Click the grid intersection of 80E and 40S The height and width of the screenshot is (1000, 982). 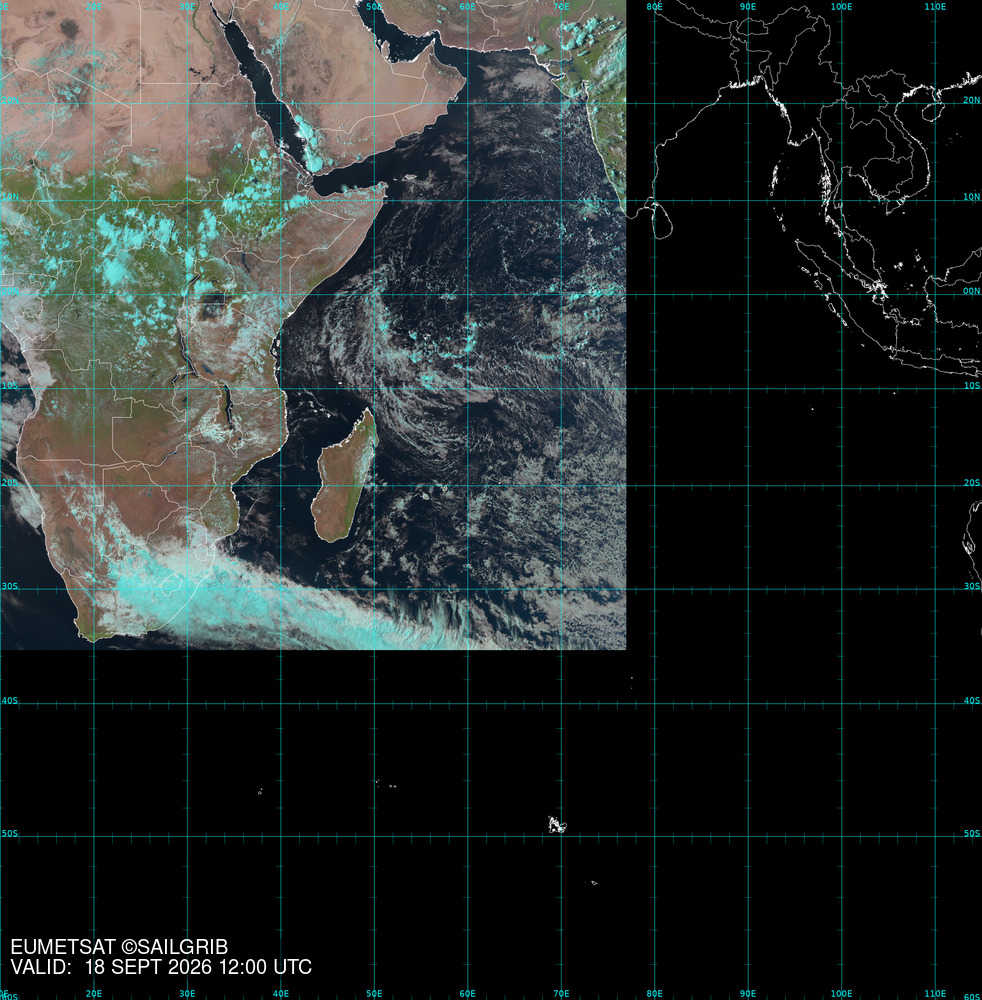[654, 703]
